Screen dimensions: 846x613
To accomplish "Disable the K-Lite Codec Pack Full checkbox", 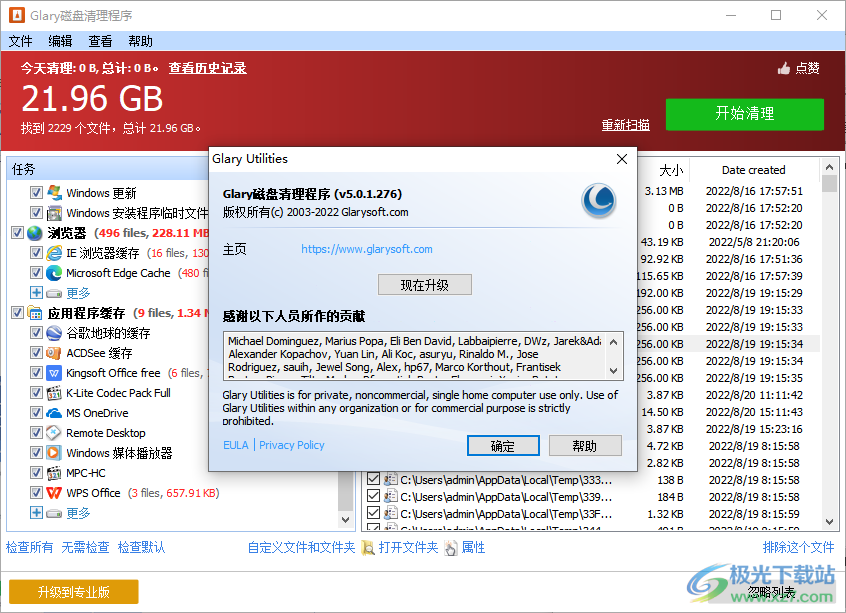I will [x=38, y=392].
